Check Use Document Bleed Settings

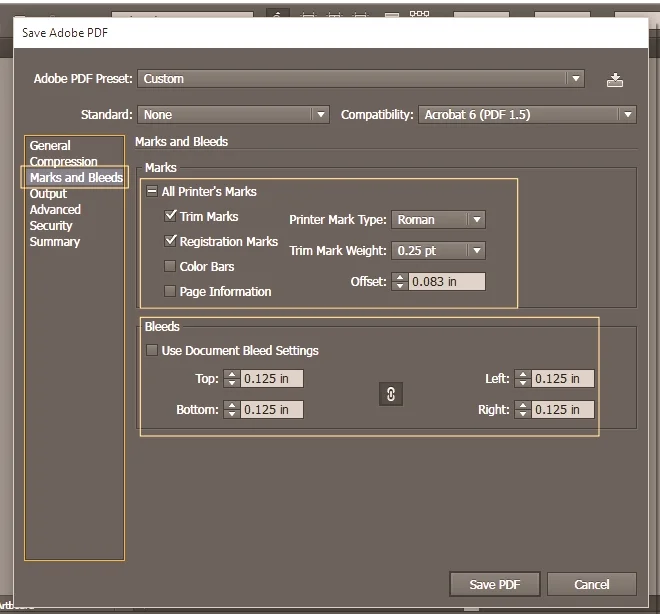(x=152, y=350)
